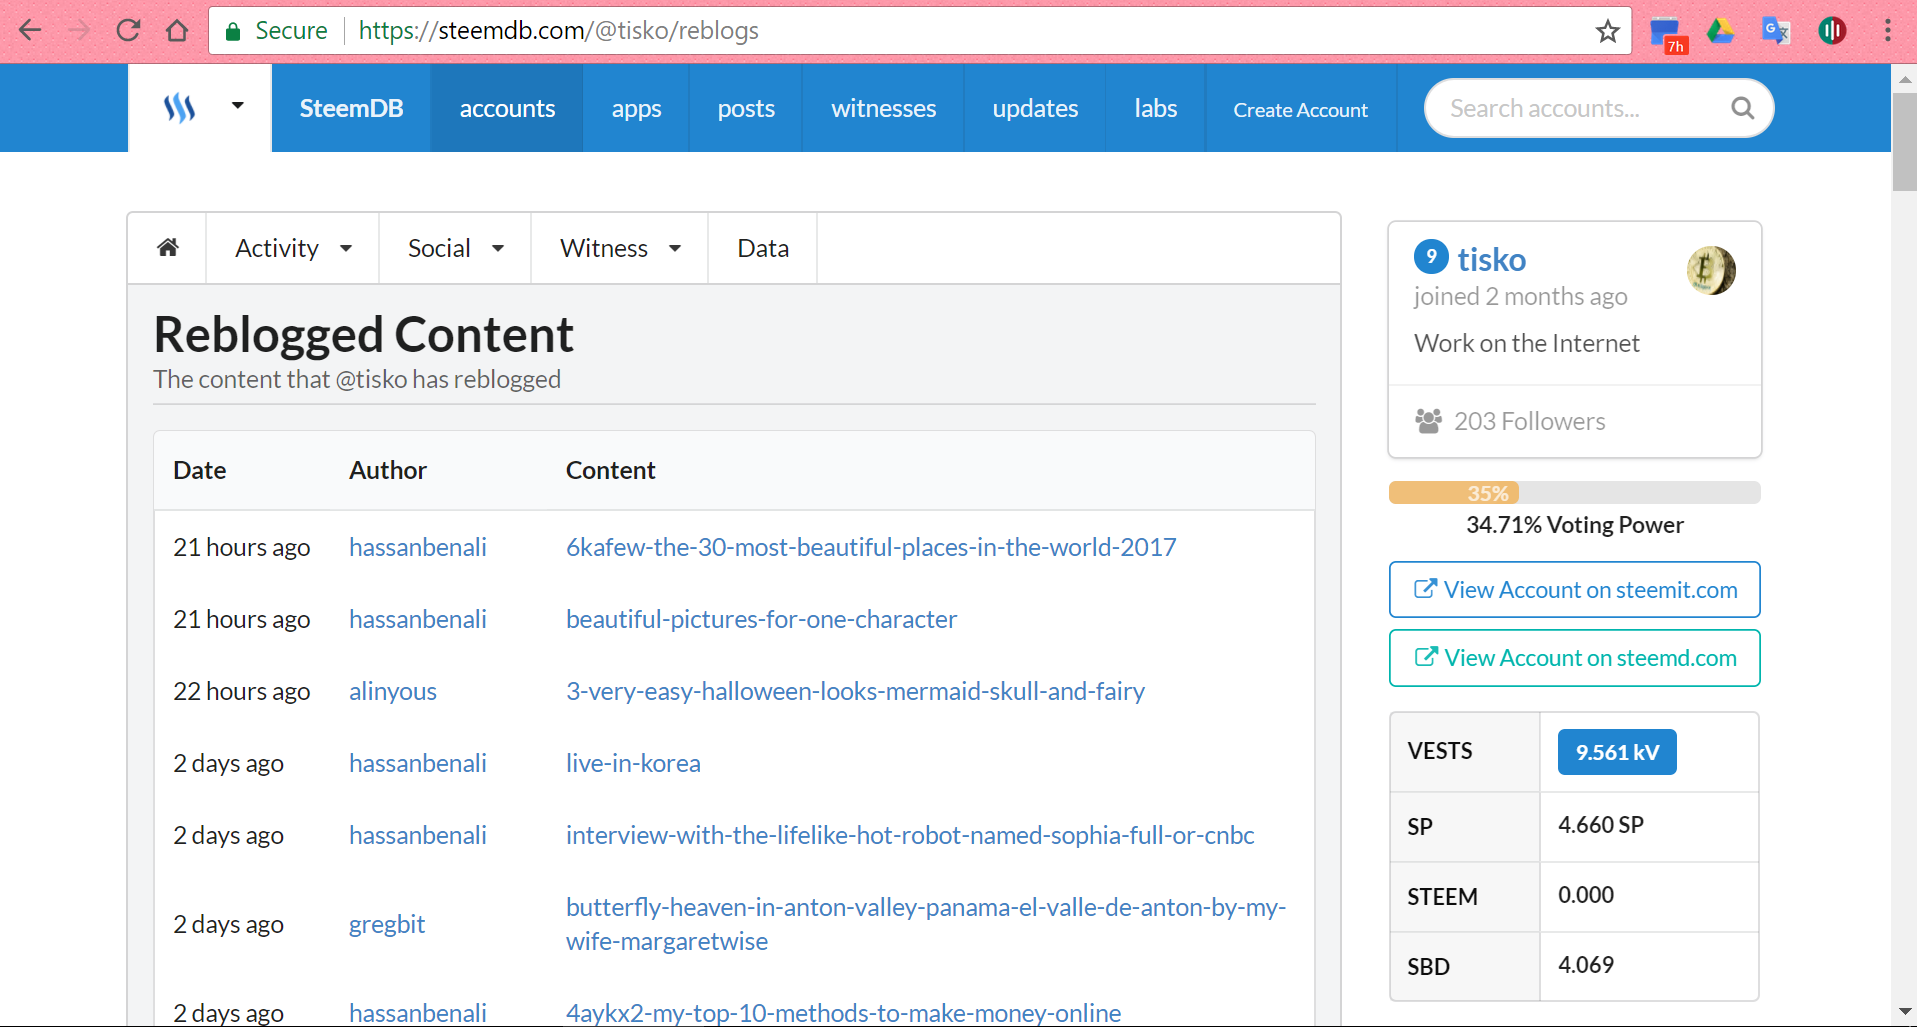Click the 34.71% Voting Power label

coord(1575,525)
